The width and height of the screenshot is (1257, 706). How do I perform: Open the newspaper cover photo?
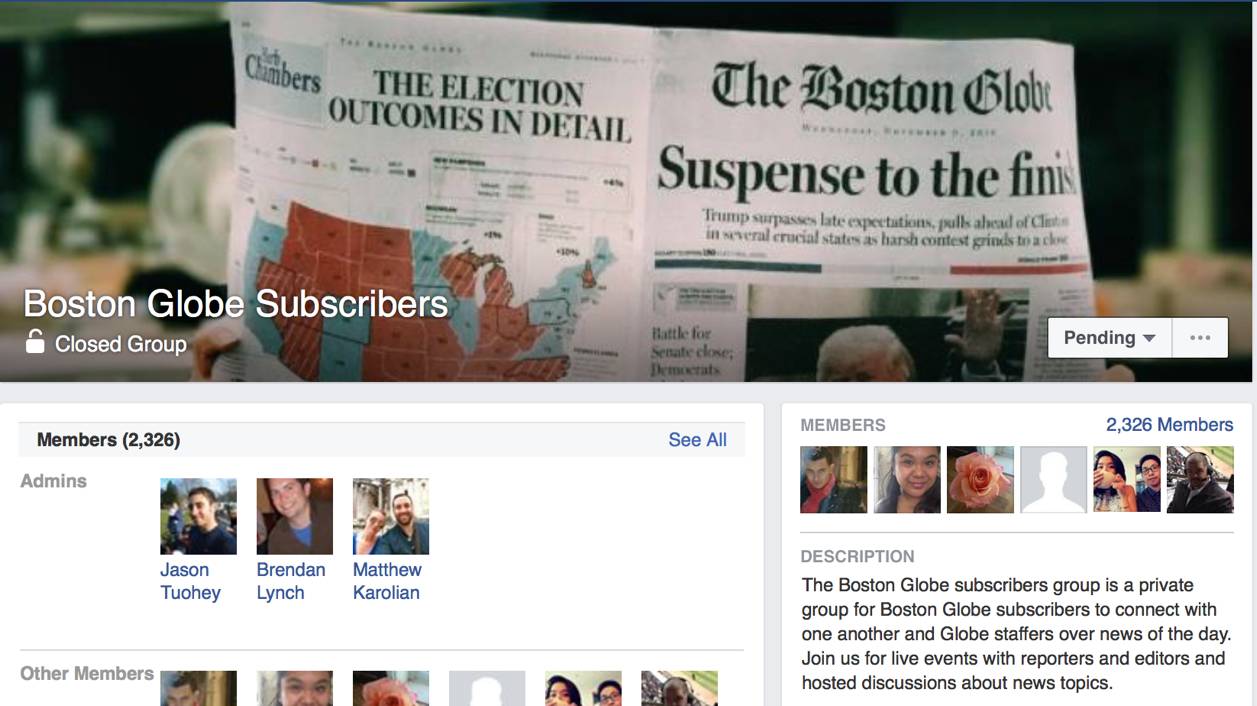pos(628,150)
